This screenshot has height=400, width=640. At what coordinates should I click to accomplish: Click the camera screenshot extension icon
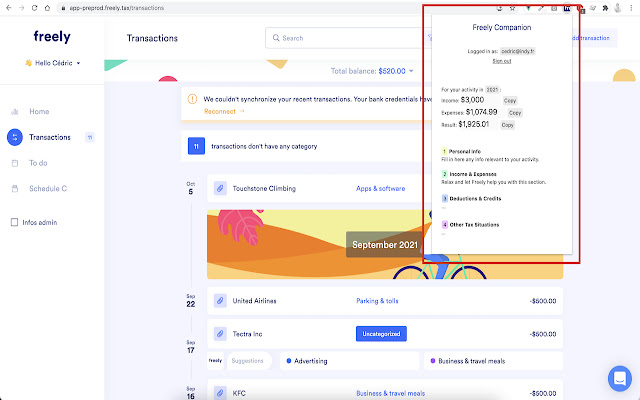554,8
